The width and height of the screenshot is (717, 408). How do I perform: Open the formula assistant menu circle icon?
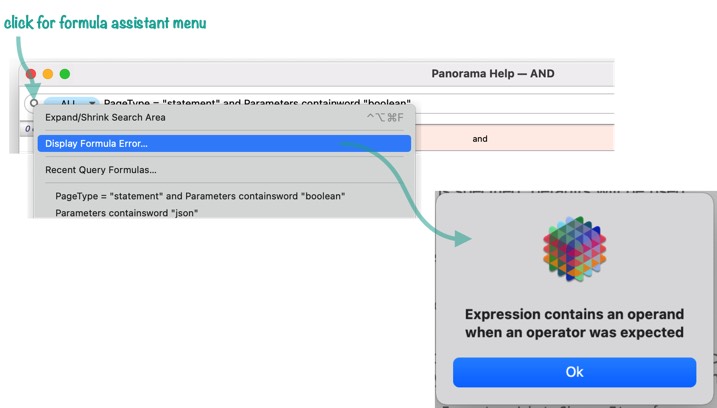[34, 103]
